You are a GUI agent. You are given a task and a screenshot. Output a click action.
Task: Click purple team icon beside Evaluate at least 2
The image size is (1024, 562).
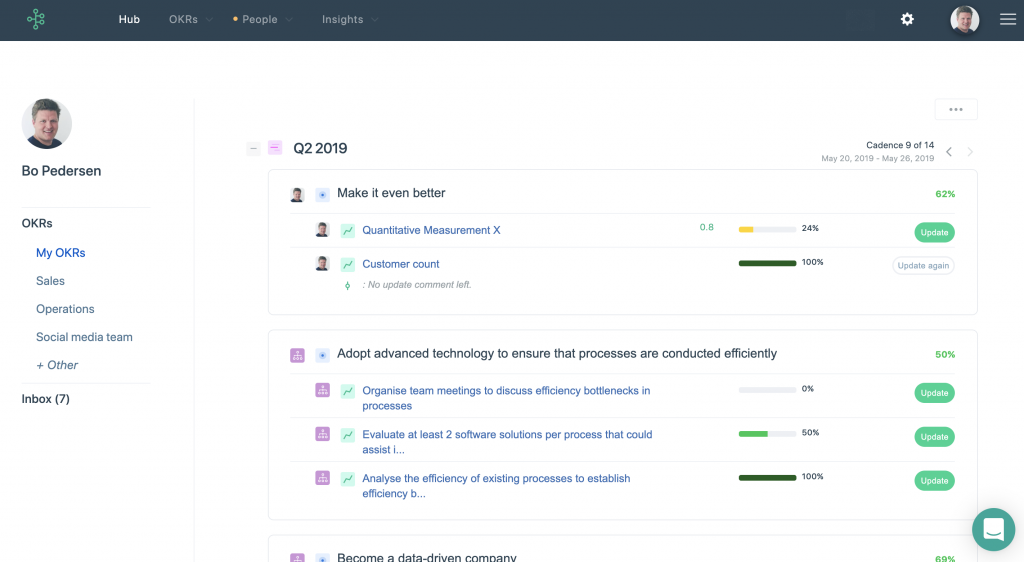[x=322, y=433]
